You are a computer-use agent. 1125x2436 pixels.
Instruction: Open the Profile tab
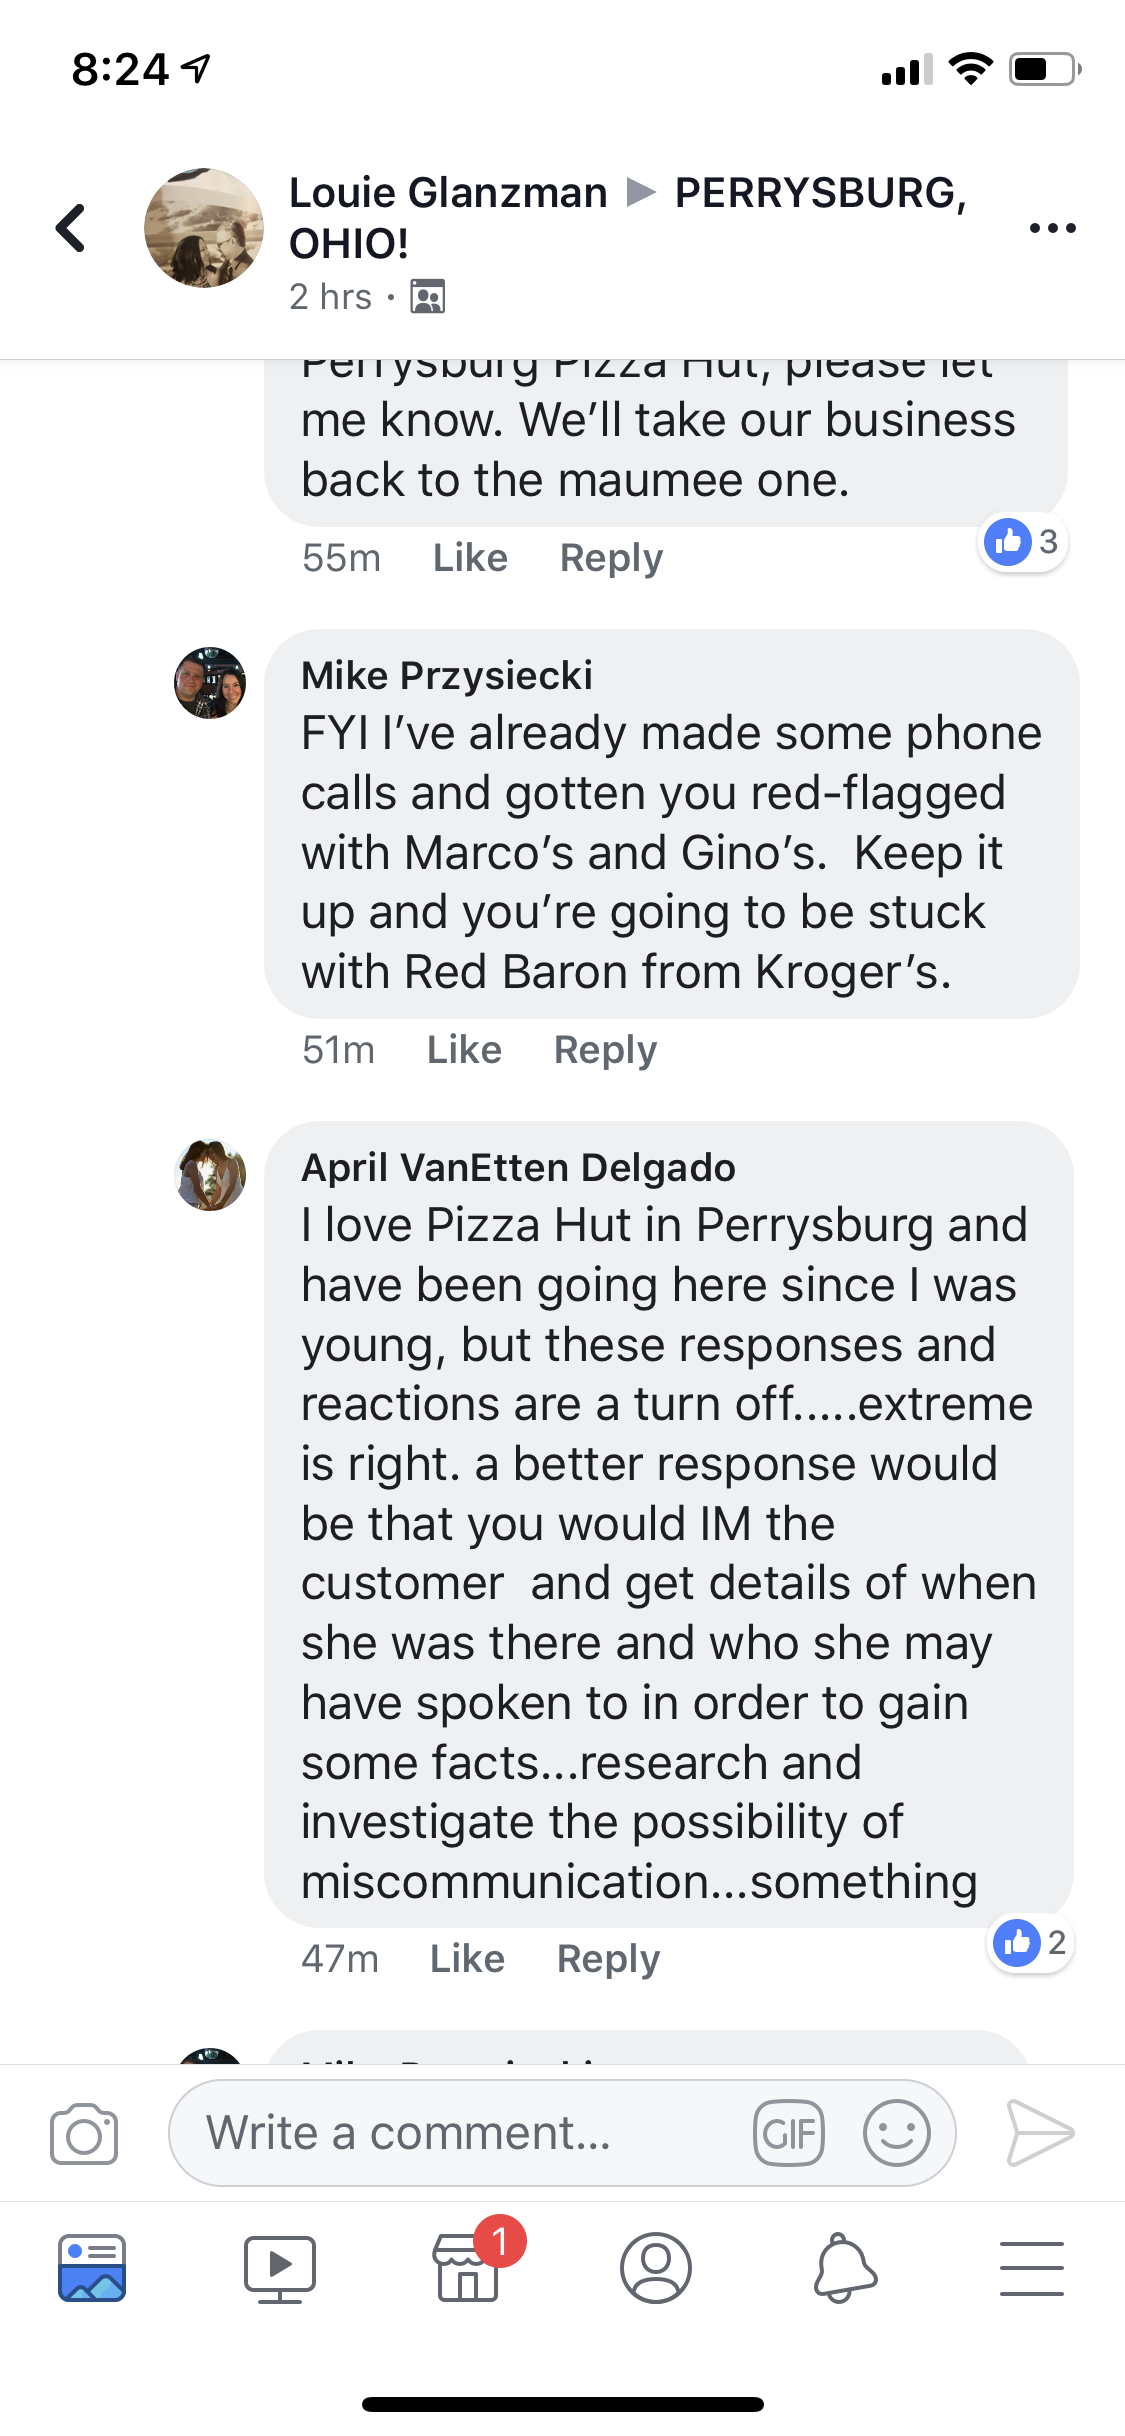[x=656, y=2268]
